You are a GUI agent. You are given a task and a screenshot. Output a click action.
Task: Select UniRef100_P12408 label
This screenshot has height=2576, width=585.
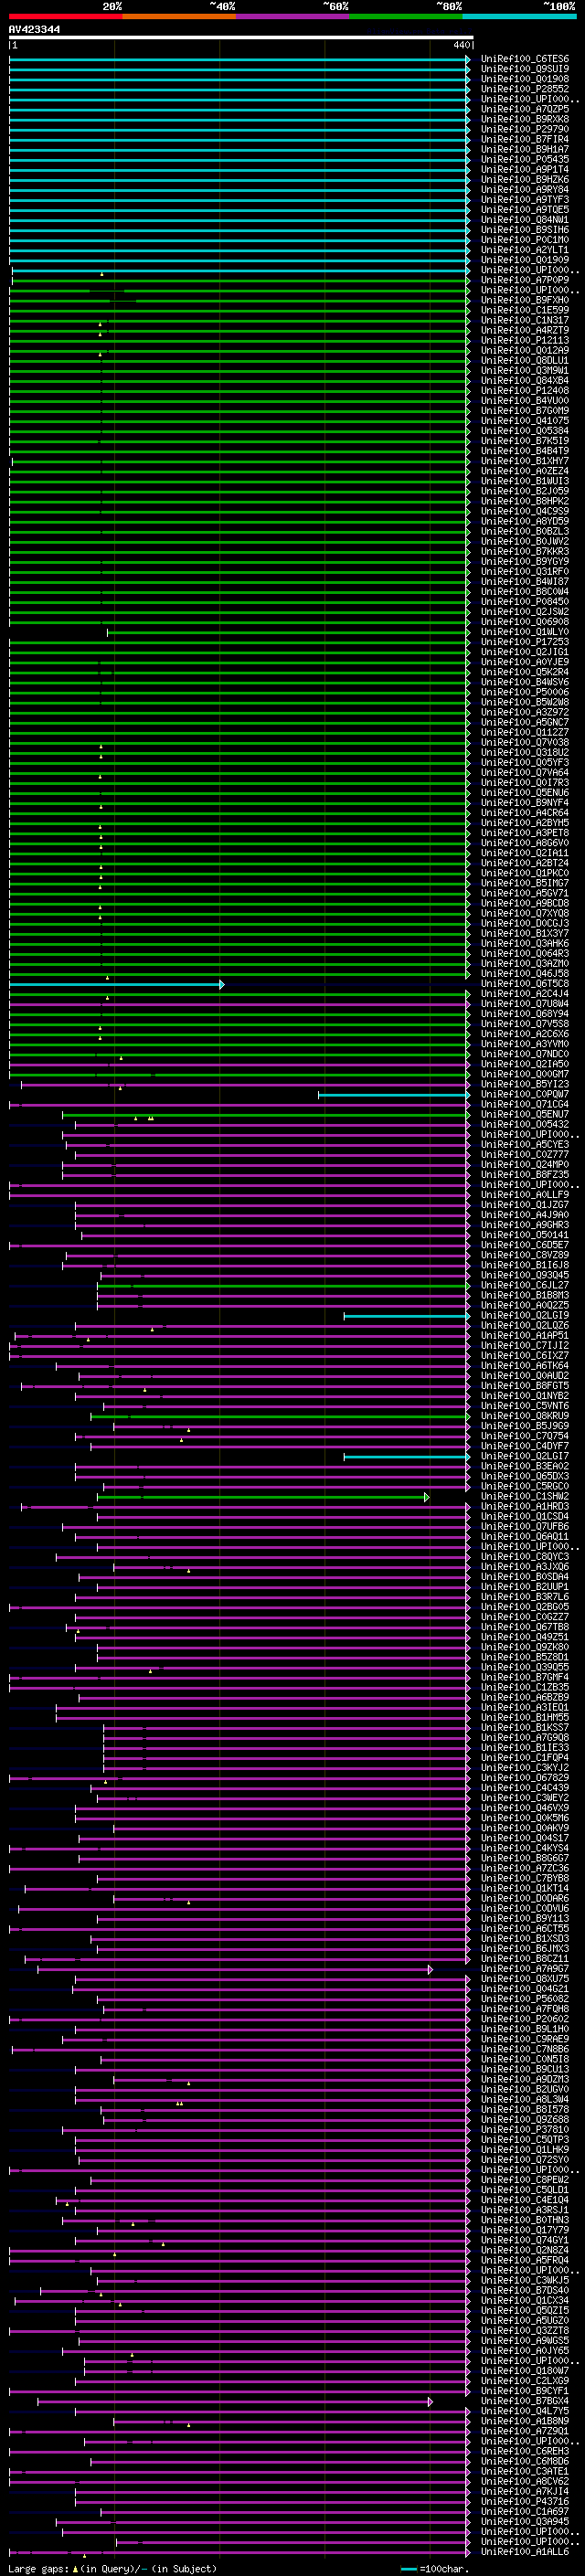pyautogui.click(x=524, y=390)
